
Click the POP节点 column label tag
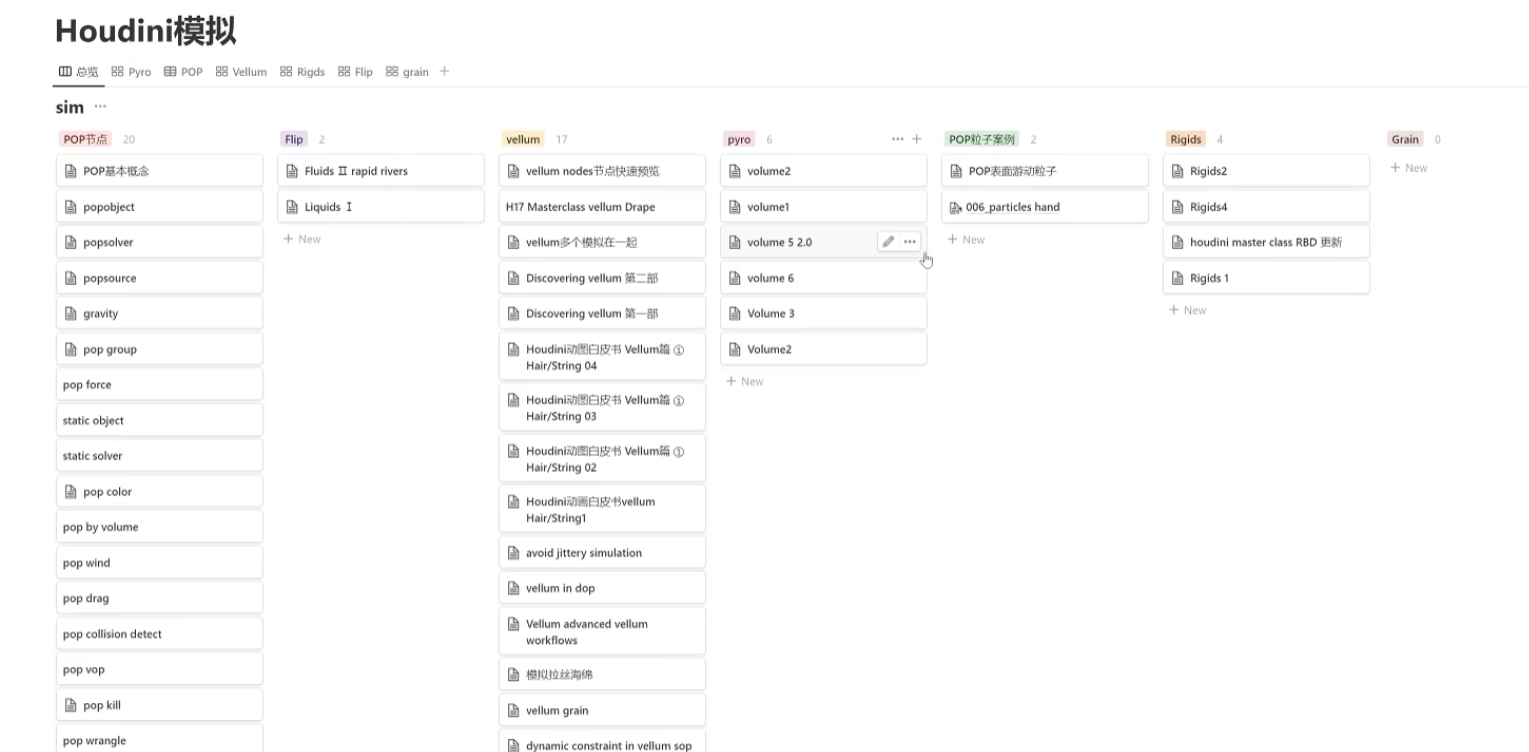click(86, 140)
